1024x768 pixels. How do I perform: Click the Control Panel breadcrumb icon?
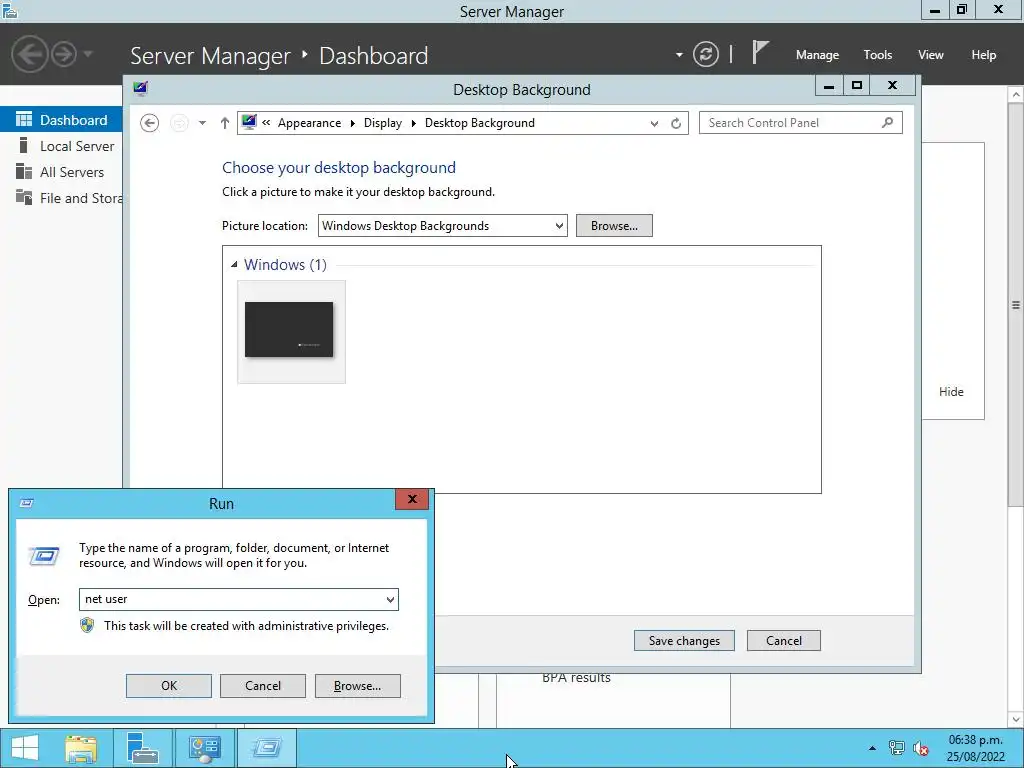pos(249,122)
